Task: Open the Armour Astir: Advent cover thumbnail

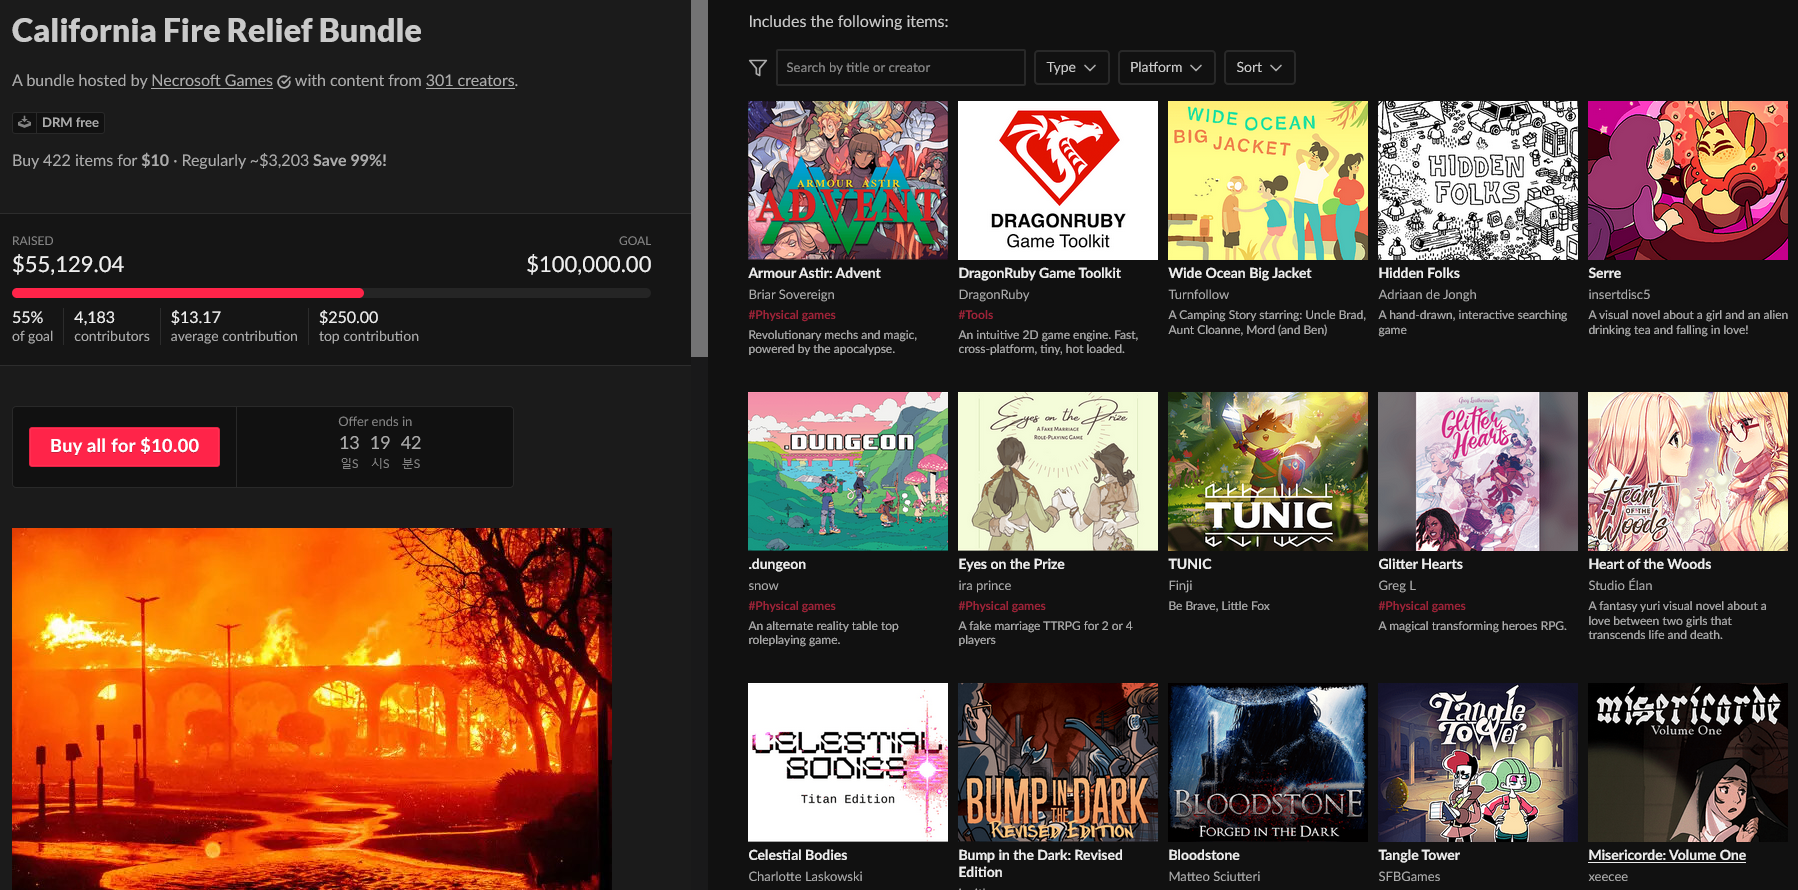Action: tap(848, 180)
